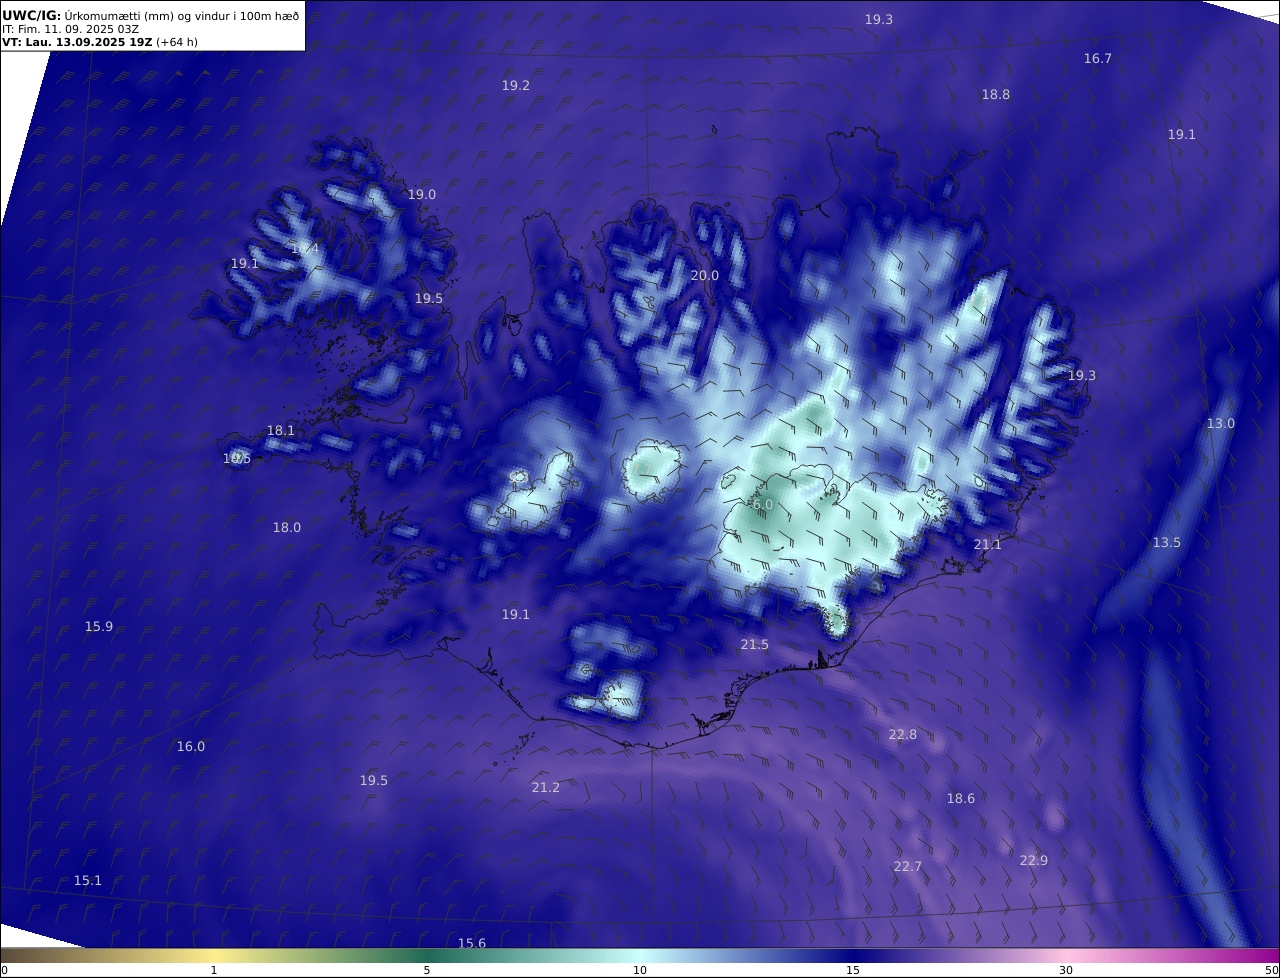1280x978 pixels.
Task: Click the map value 22.8
Action: [x=903, y=735]
